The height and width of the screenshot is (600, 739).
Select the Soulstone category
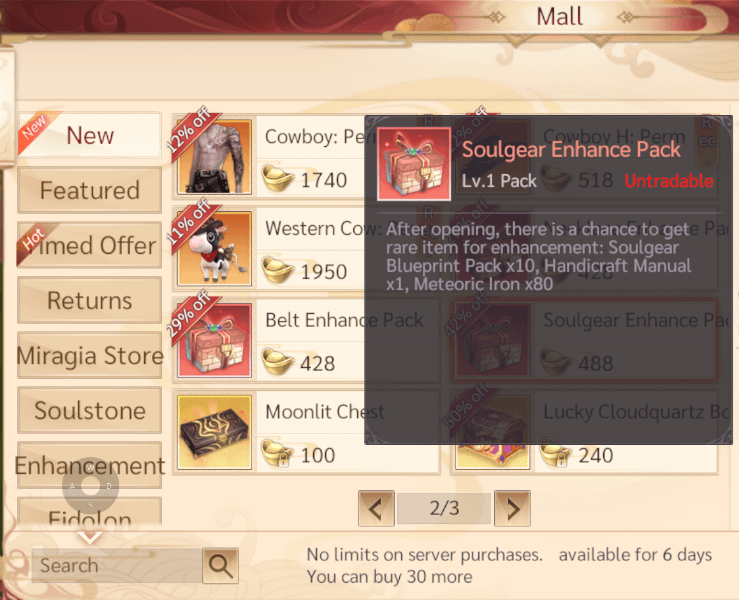coord(90,411)
